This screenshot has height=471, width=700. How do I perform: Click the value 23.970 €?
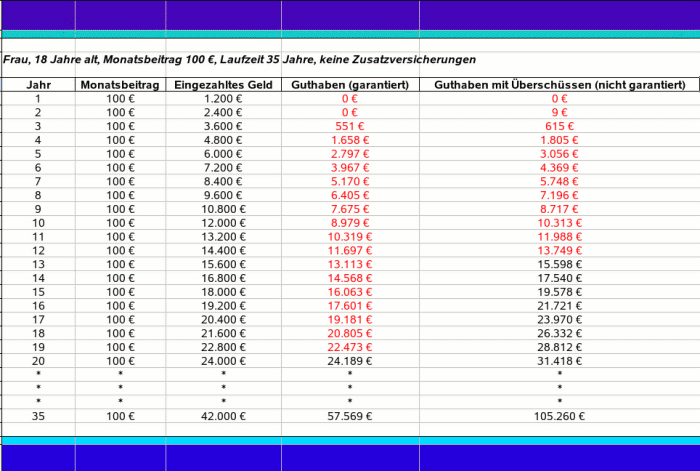(x=559, y=320)
